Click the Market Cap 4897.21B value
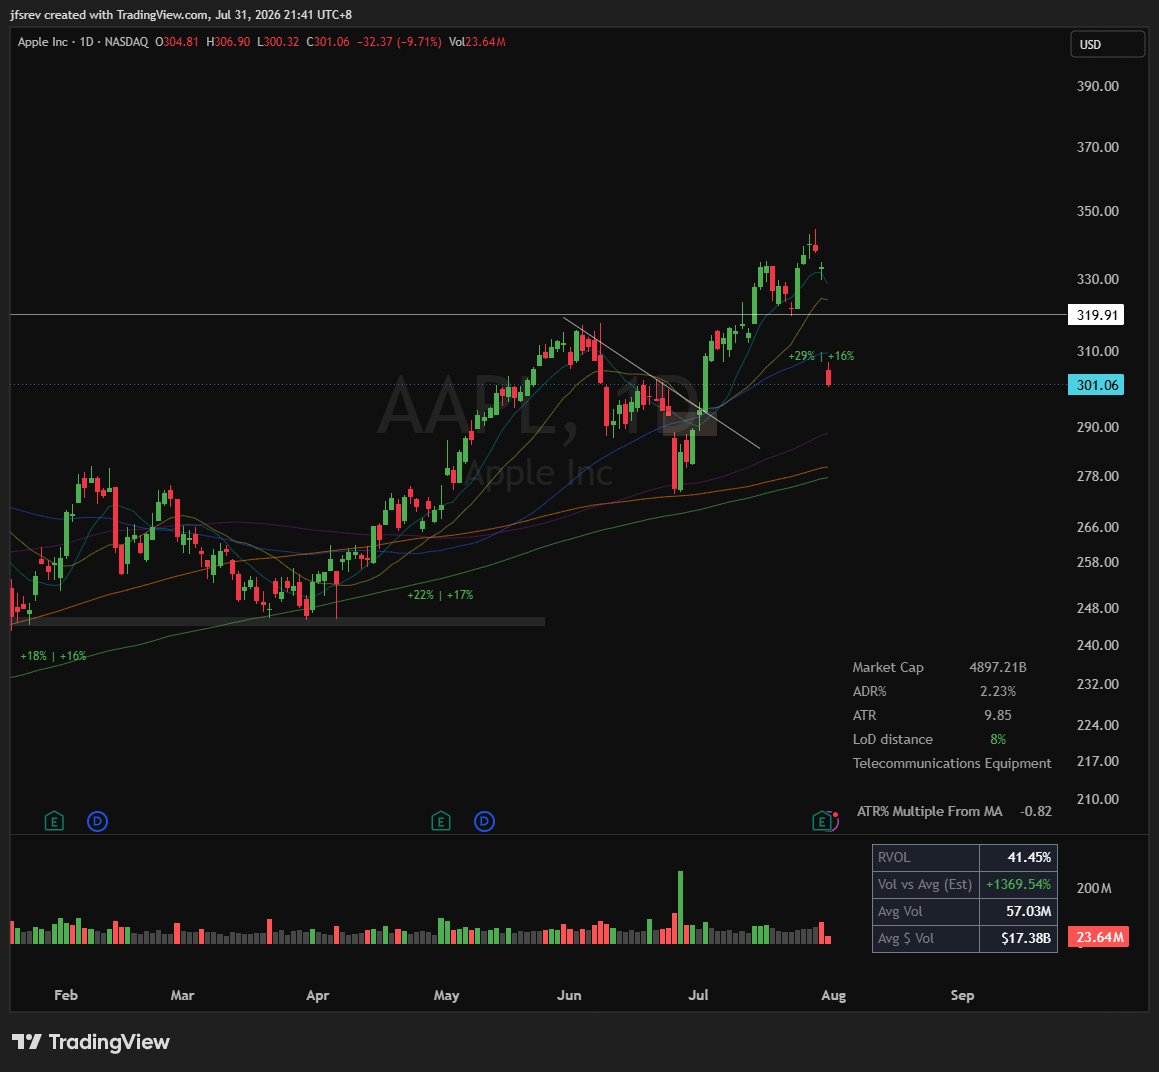Viewport: 1159px width, 1072px height. point(998,668)
